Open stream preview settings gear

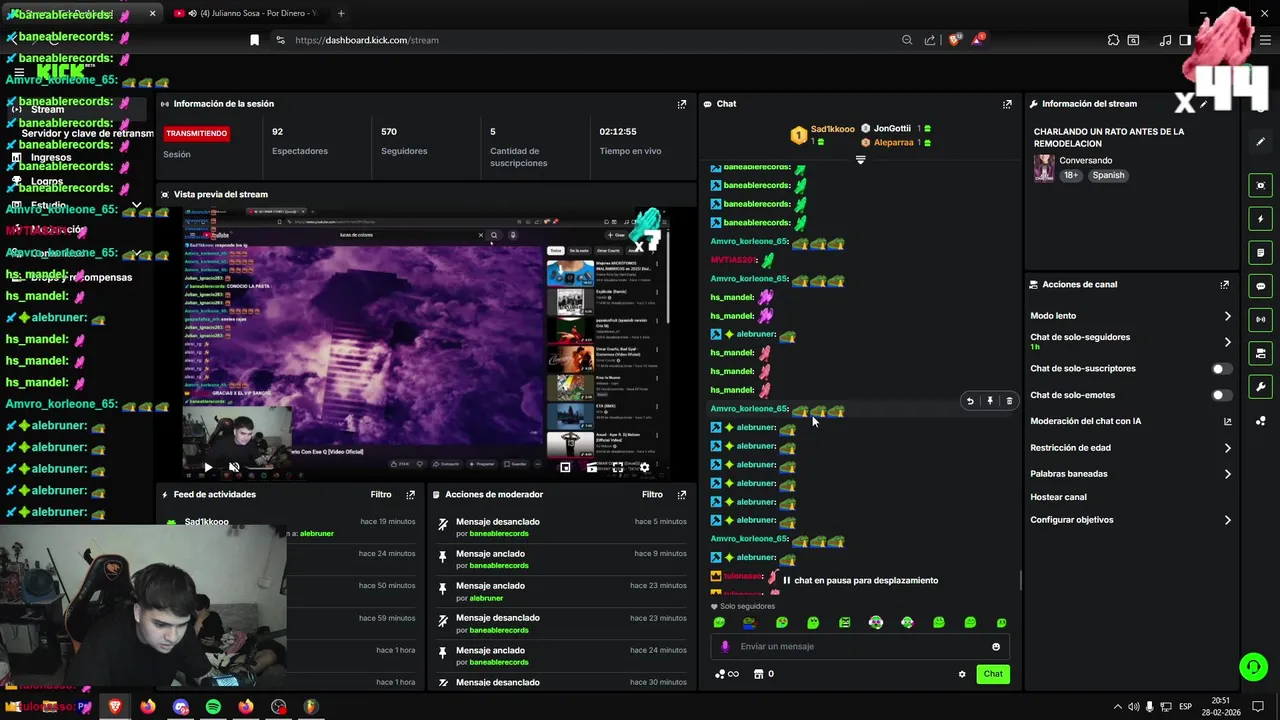pos(644,467)
